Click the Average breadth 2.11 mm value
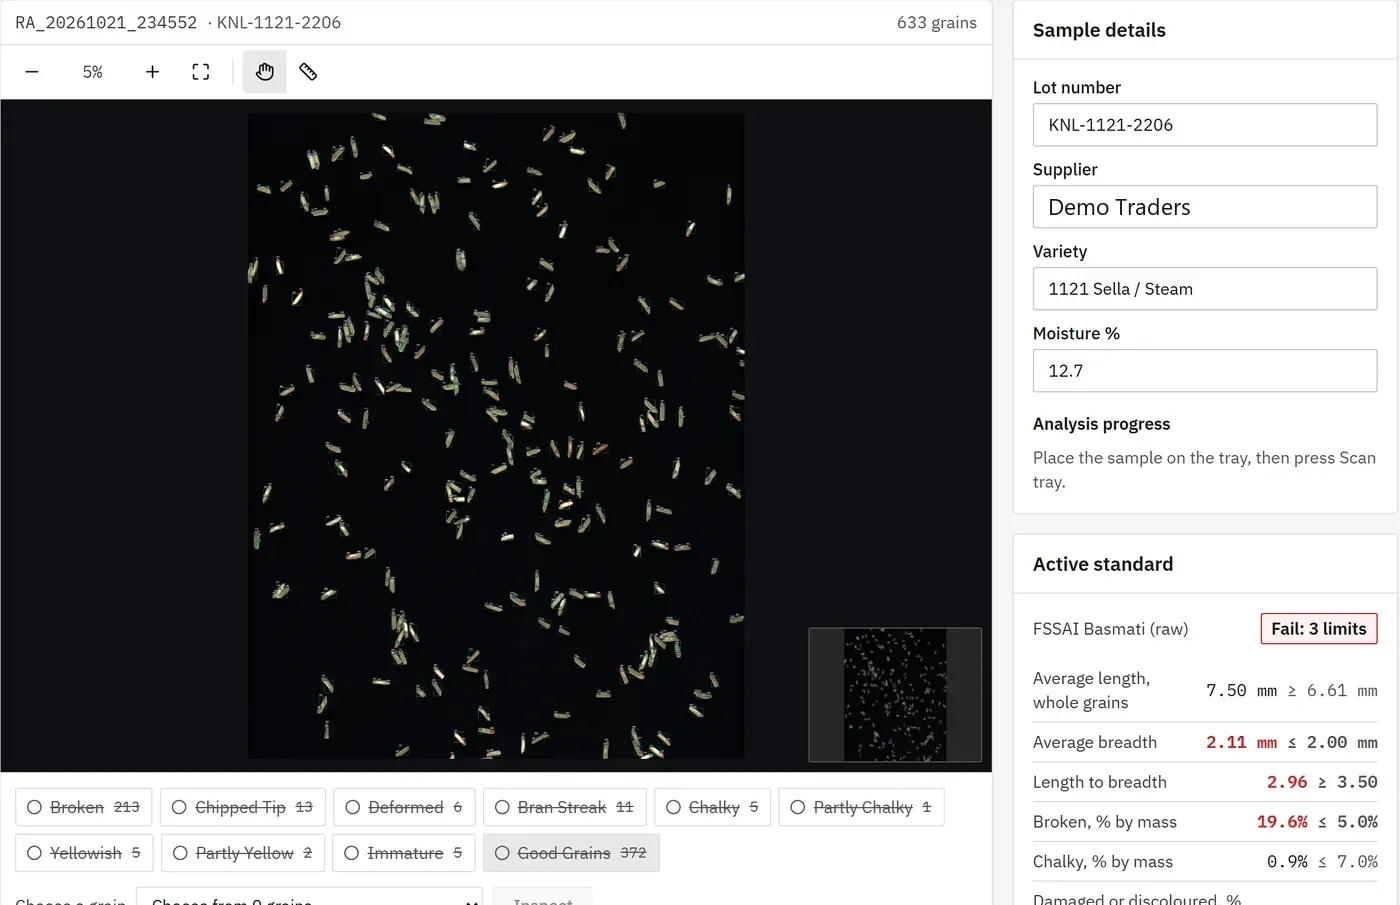The height and width of the screenshot is (905, 1400). [x=1241, y=742]
